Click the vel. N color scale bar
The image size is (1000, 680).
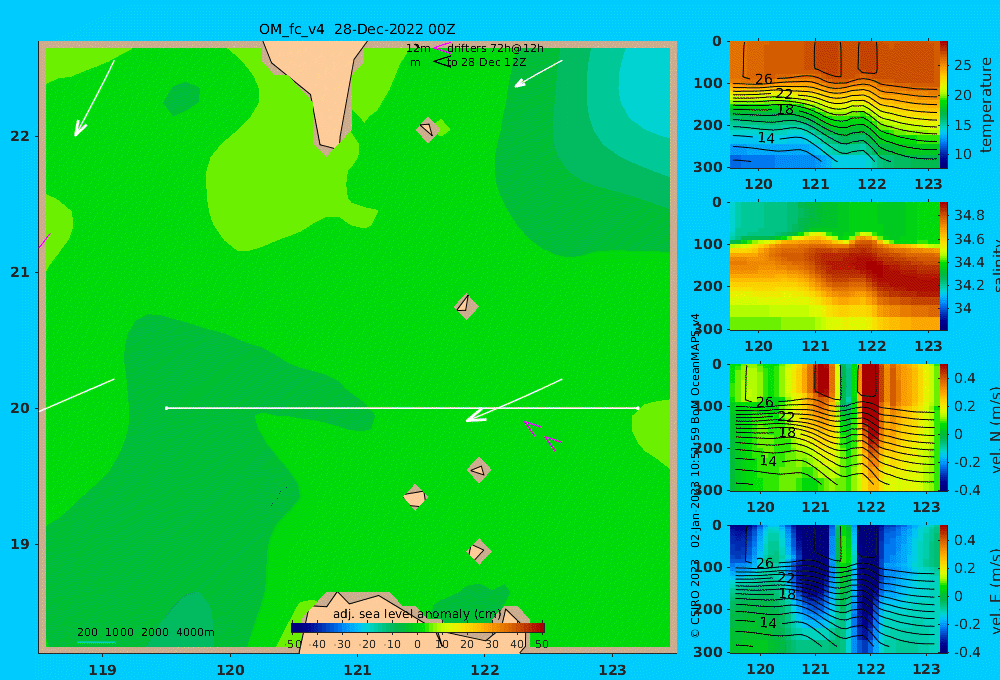point(943,427)
